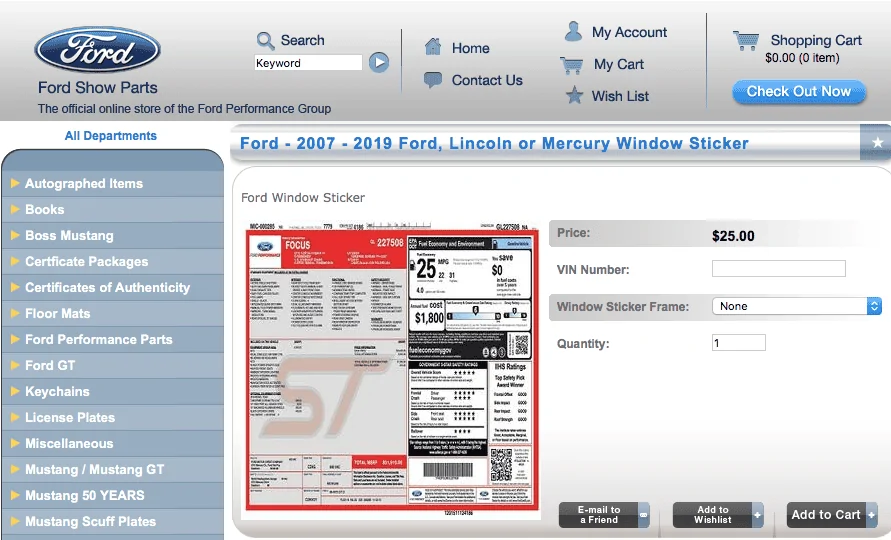Screen dimensions: 891x540
Task: Open the Home link
Action: coord(471,48)
